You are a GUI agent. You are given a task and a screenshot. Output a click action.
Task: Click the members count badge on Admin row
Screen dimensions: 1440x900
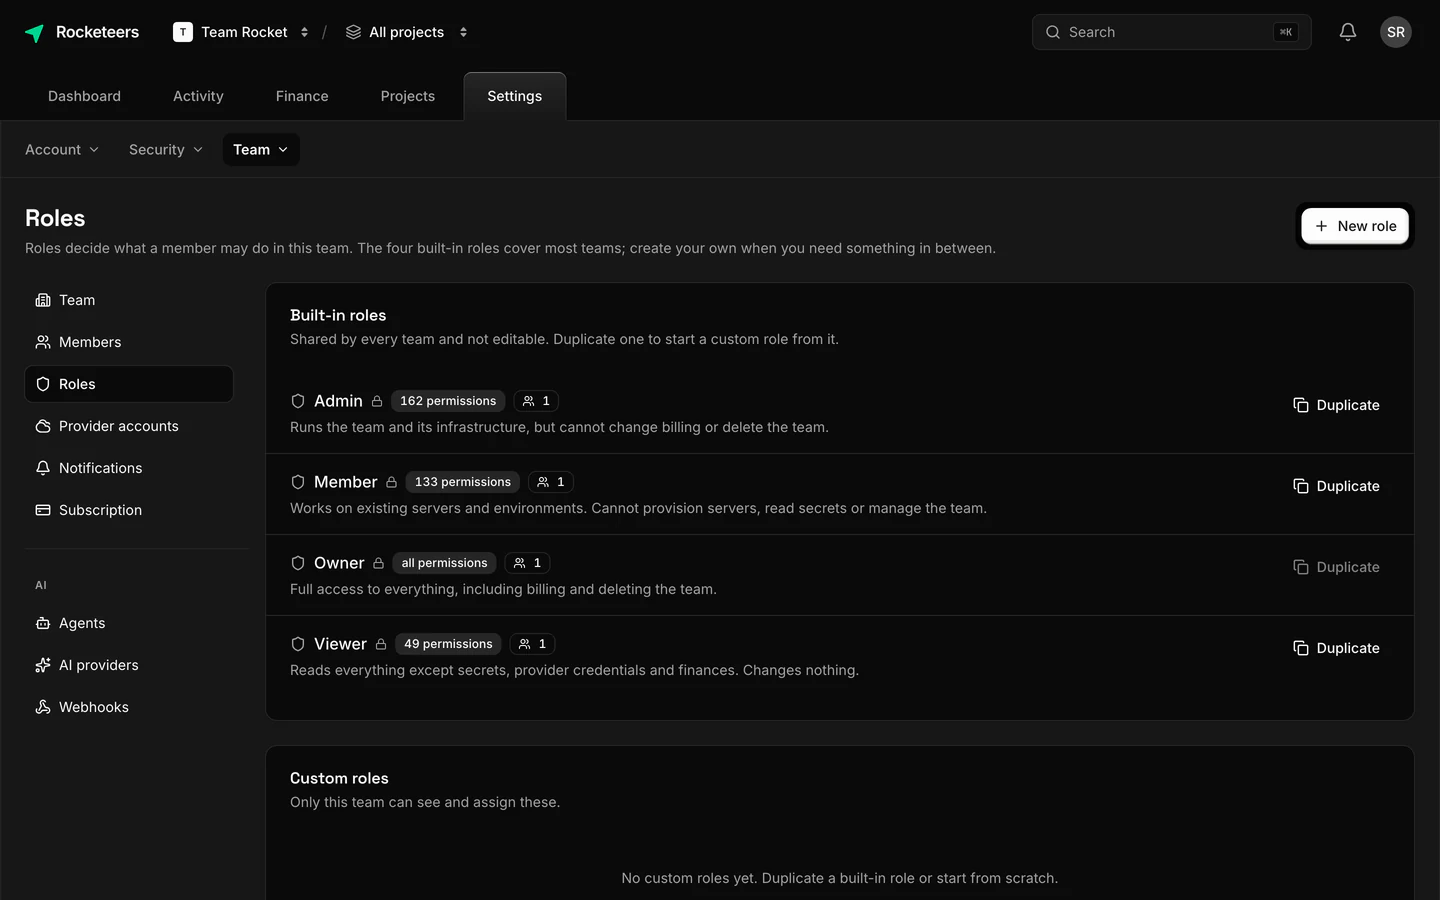pyautogui.click(x=536, y=401)
